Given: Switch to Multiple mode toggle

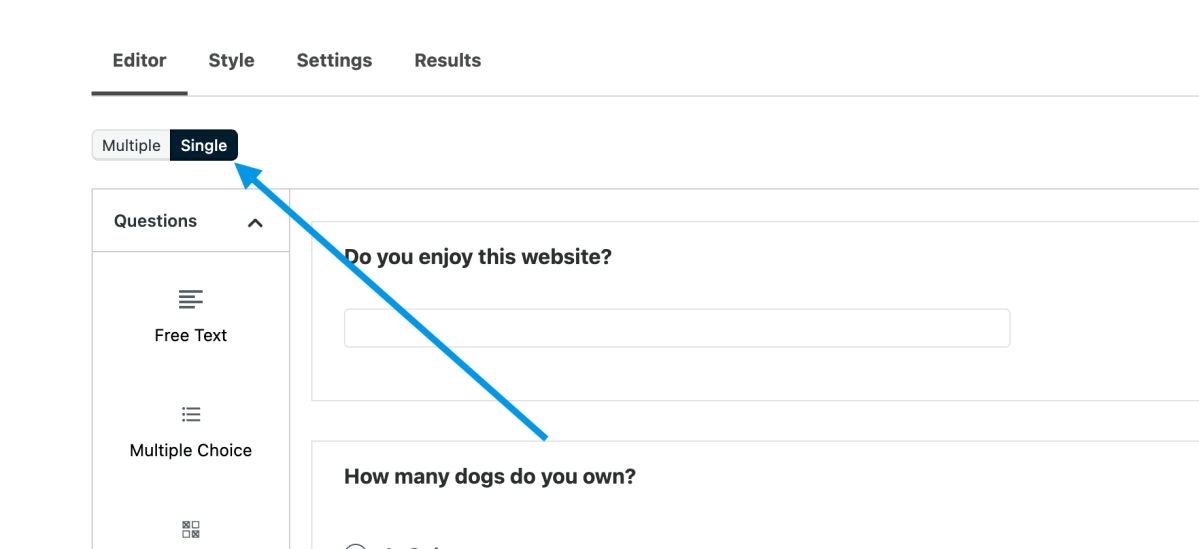Looking at the screenshot, I should pyautogui.click(x=131, y=146).
